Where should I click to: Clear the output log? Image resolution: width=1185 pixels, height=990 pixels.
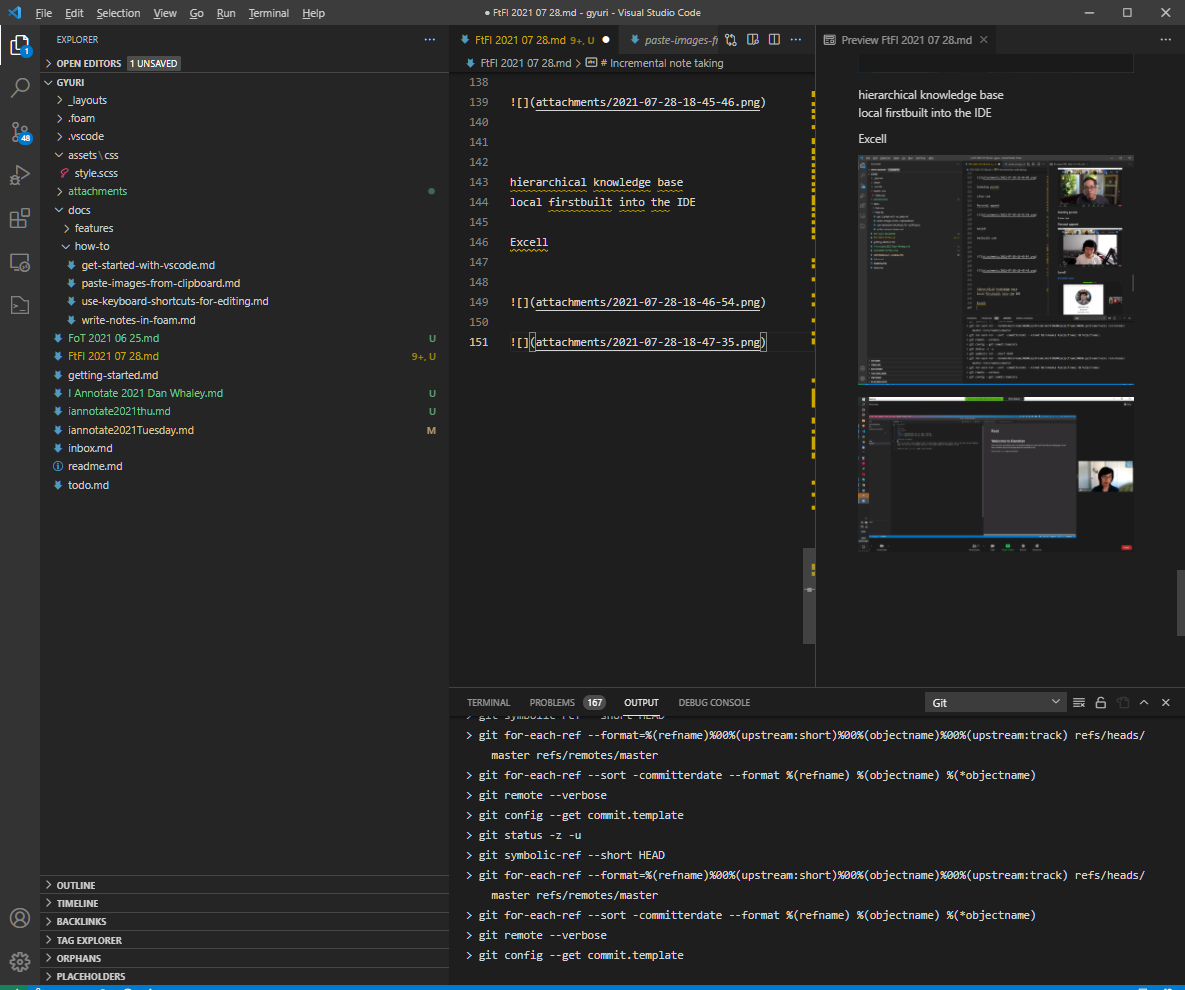coord(1078,703)
